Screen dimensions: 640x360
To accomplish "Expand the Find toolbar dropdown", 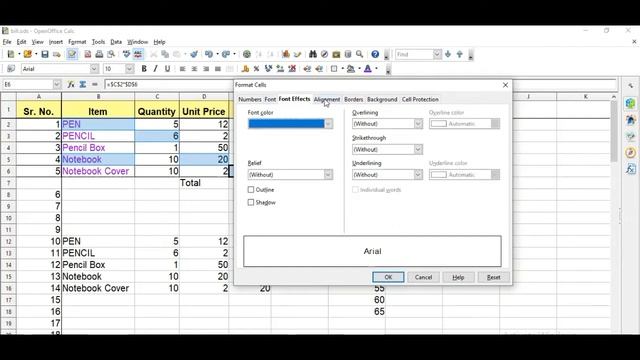I will coord(437,54).
